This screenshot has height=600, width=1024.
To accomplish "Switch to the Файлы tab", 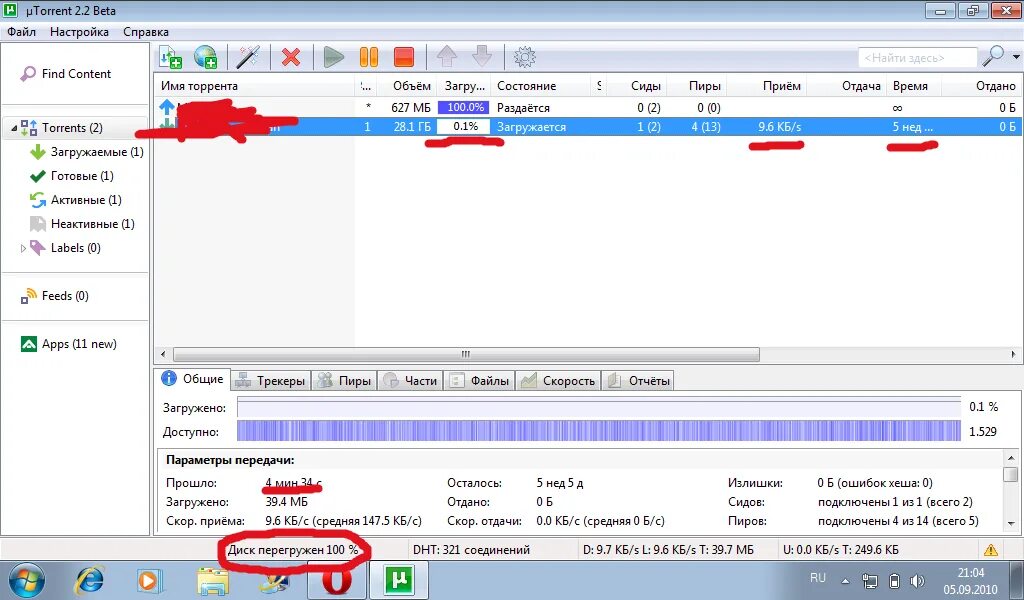I will (x=479, y=381).
